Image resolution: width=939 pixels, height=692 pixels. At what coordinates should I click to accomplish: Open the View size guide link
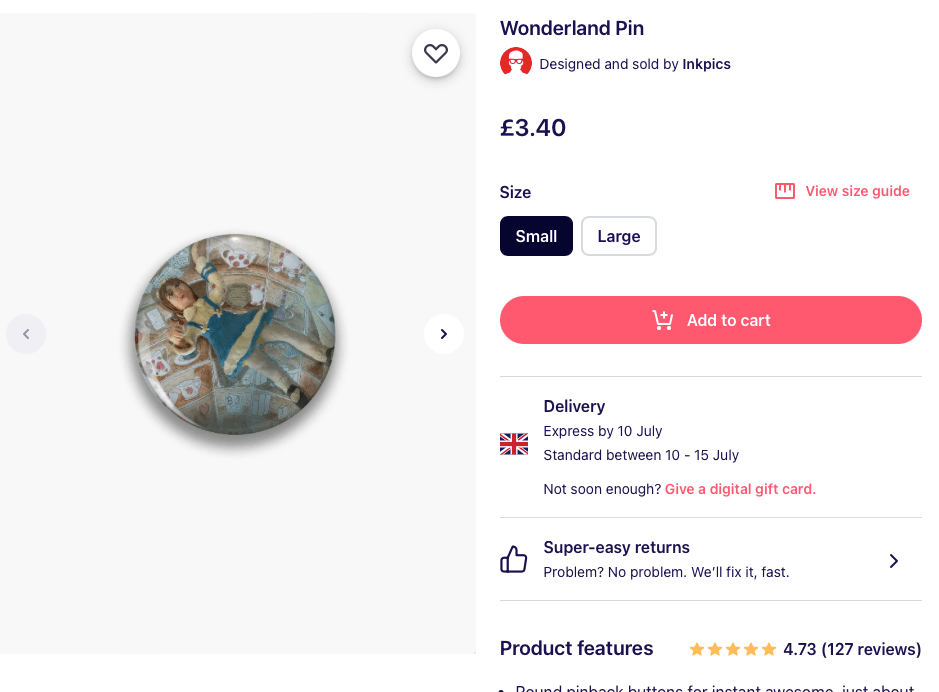[x=857, y=191]
